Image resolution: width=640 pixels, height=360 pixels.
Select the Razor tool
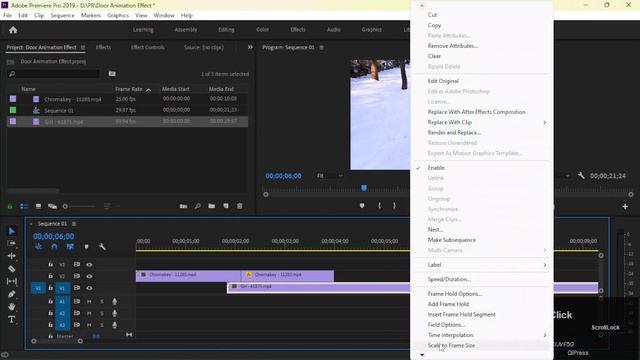coord(12,269)
